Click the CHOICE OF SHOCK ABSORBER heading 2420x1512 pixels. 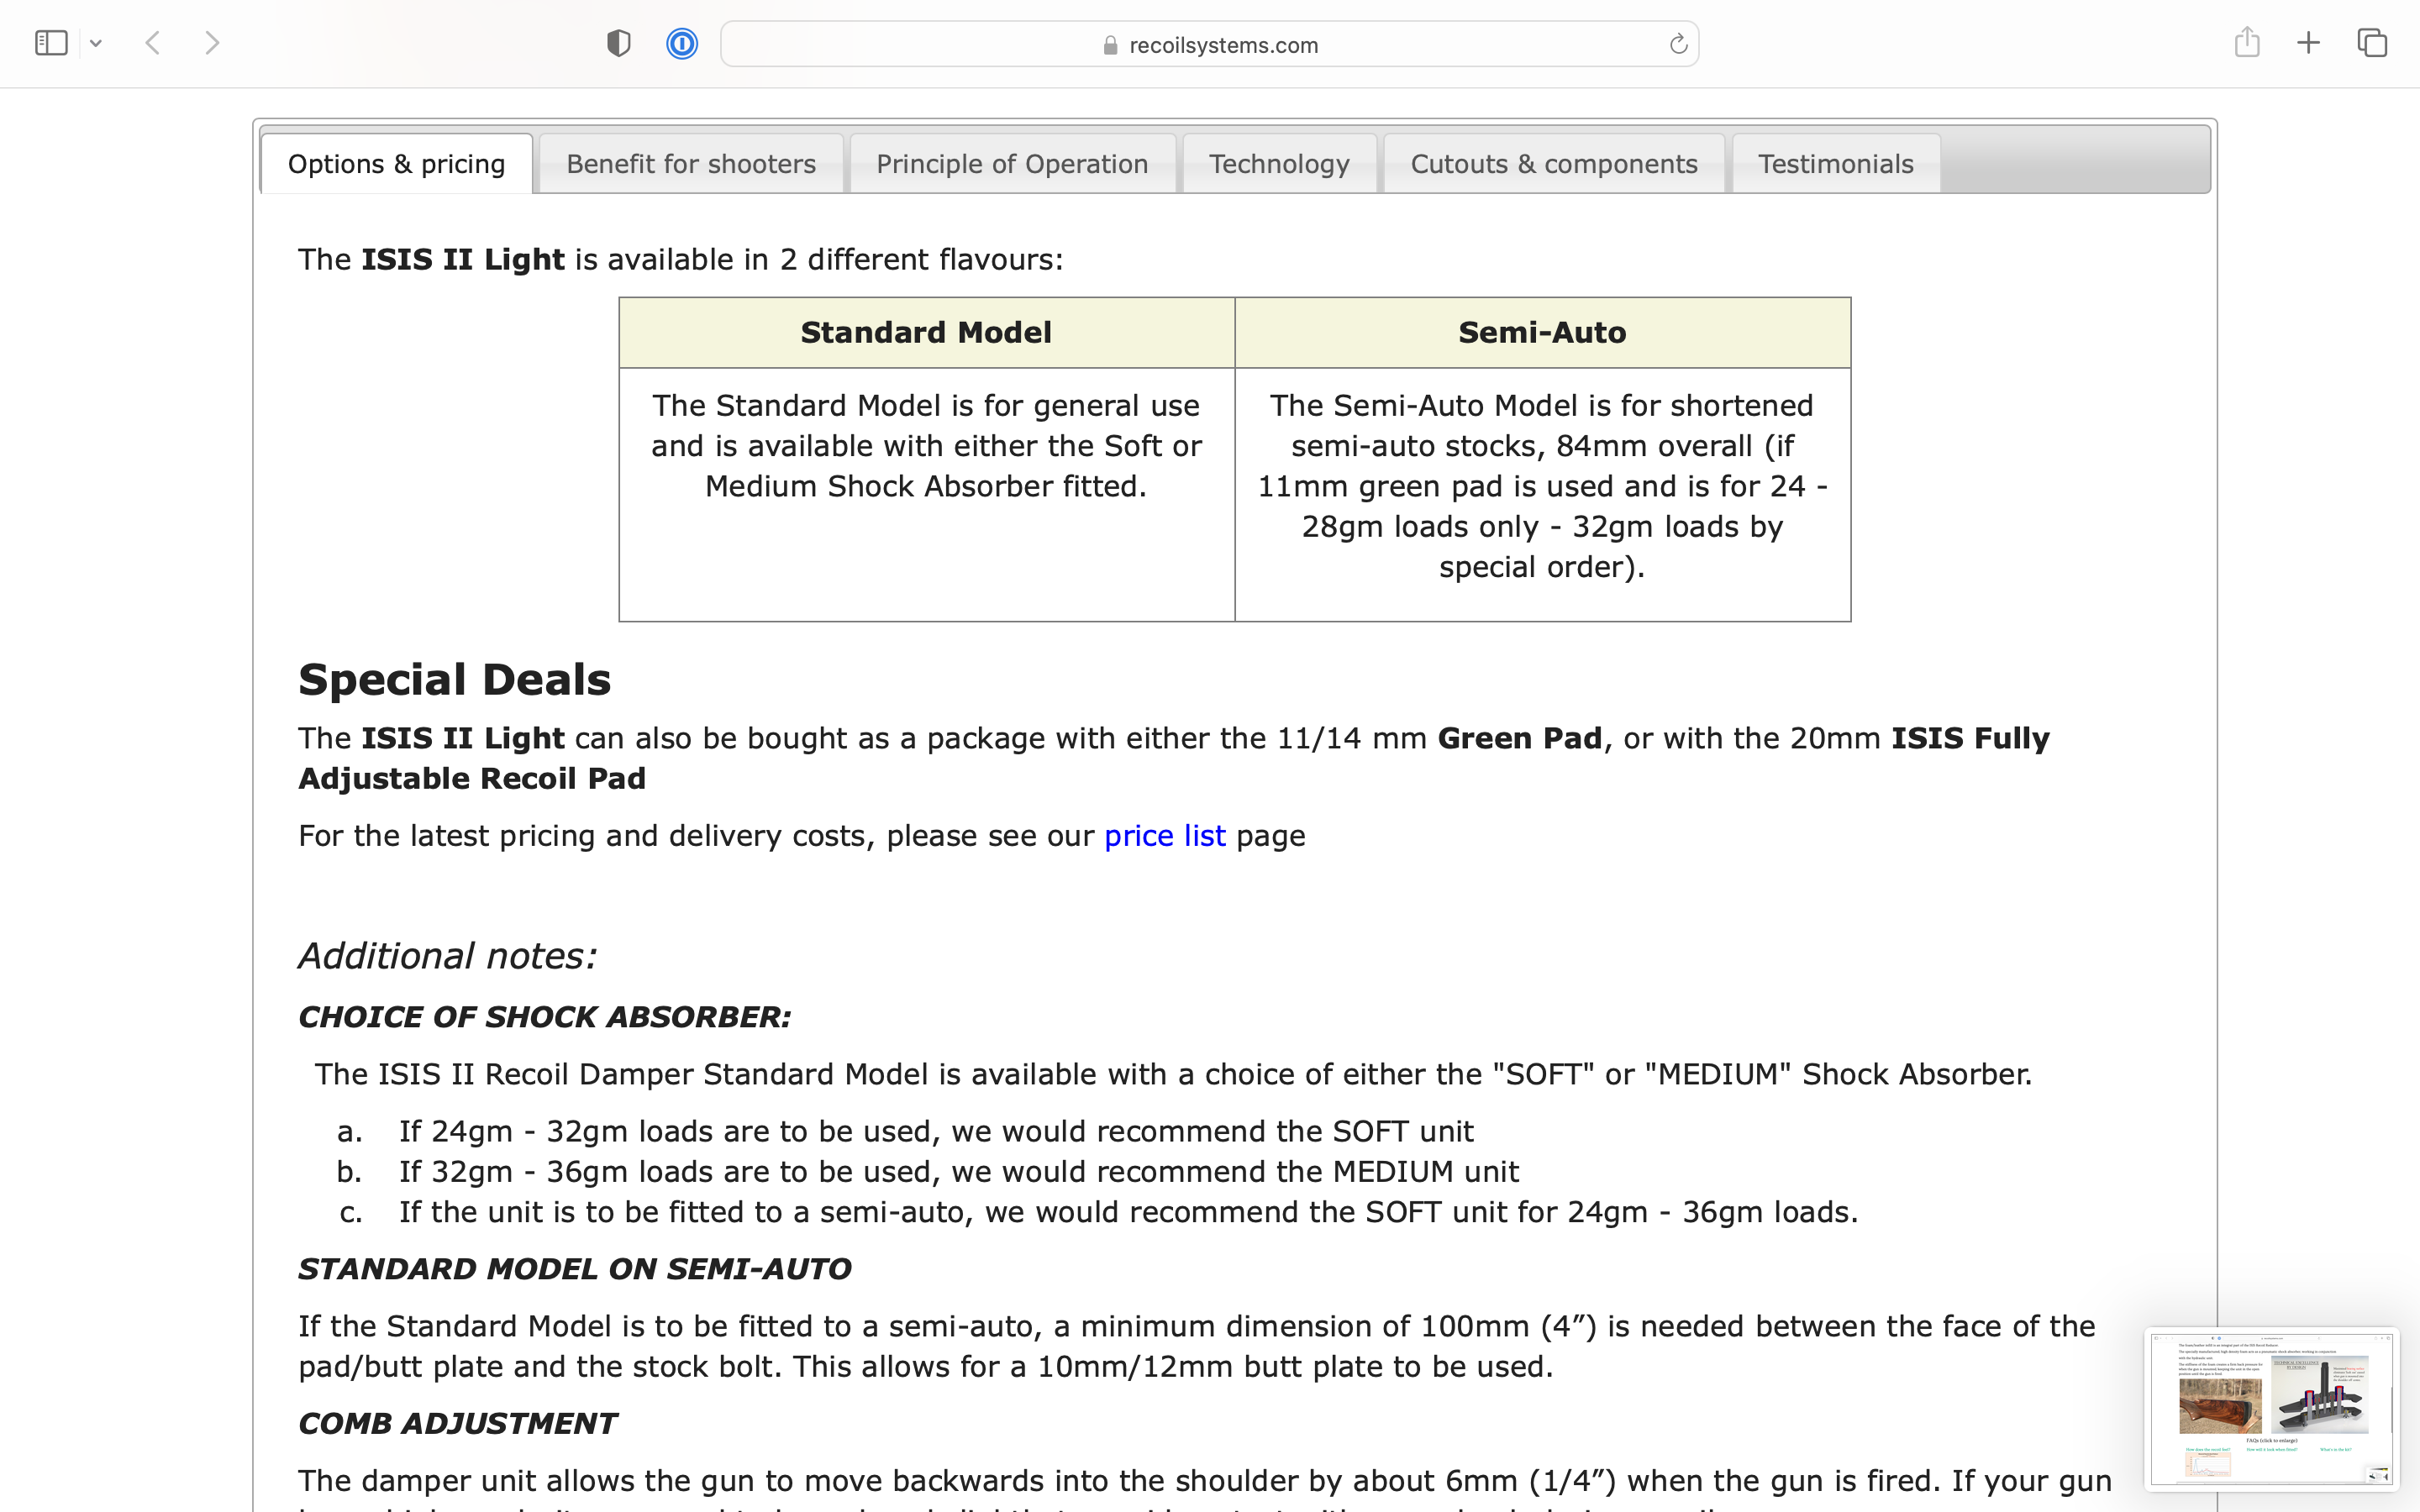[545, 1017]
